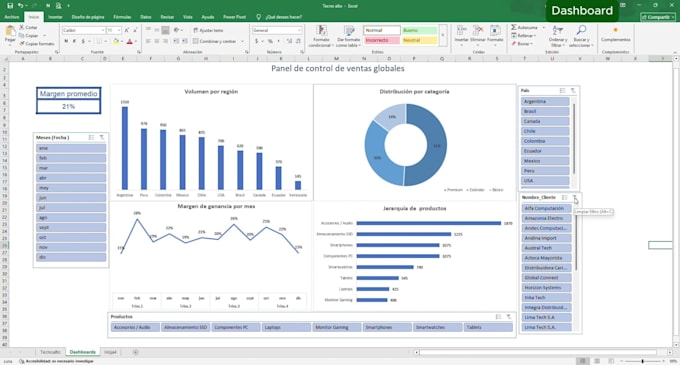The image size is (680, 365).
Task: Click the Compartir share button
Action: pos(658,17)
